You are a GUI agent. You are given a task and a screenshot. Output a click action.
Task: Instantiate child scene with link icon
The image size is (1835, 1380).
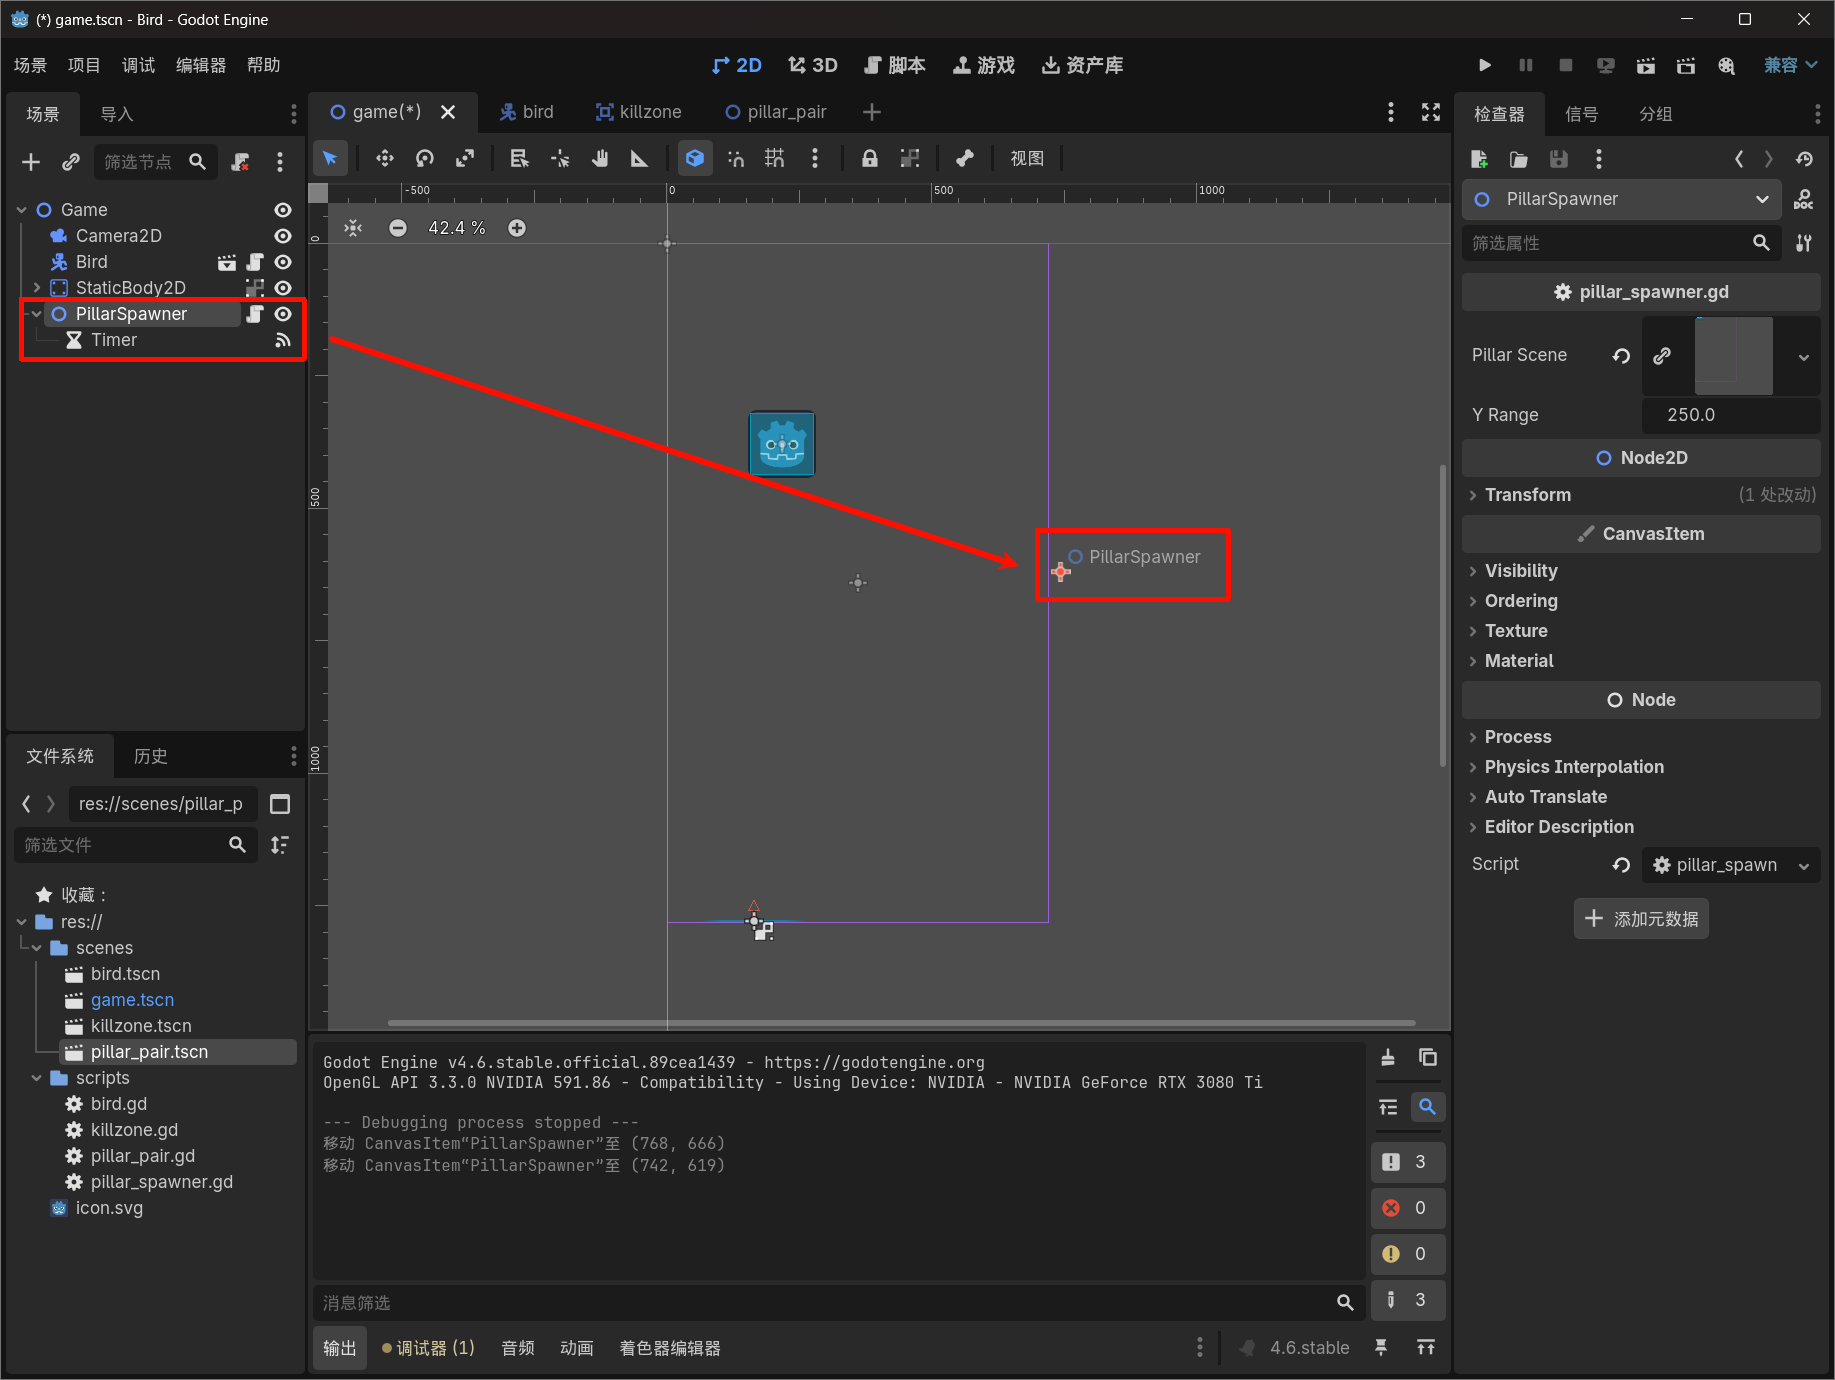click(71, 162)
